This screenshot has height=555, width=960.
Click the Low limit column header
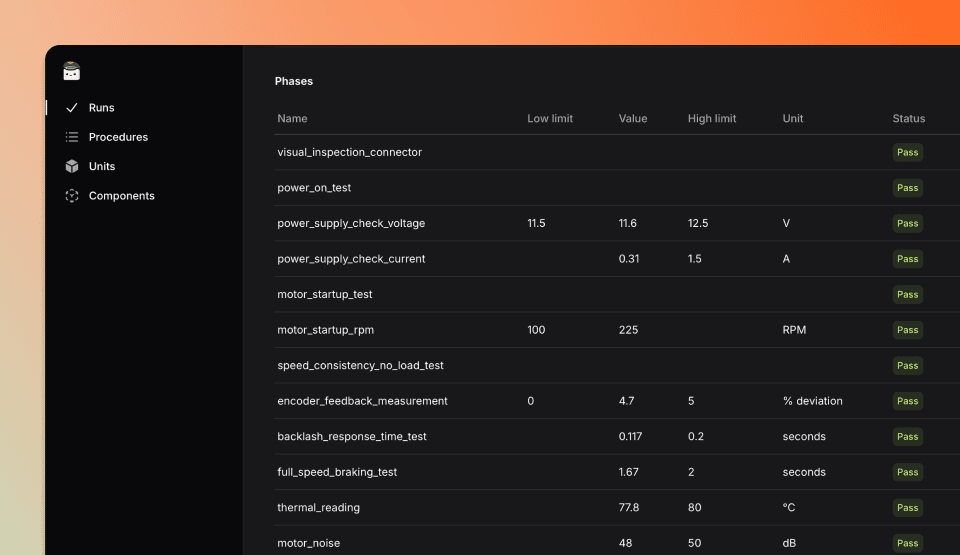pos(550,119)
